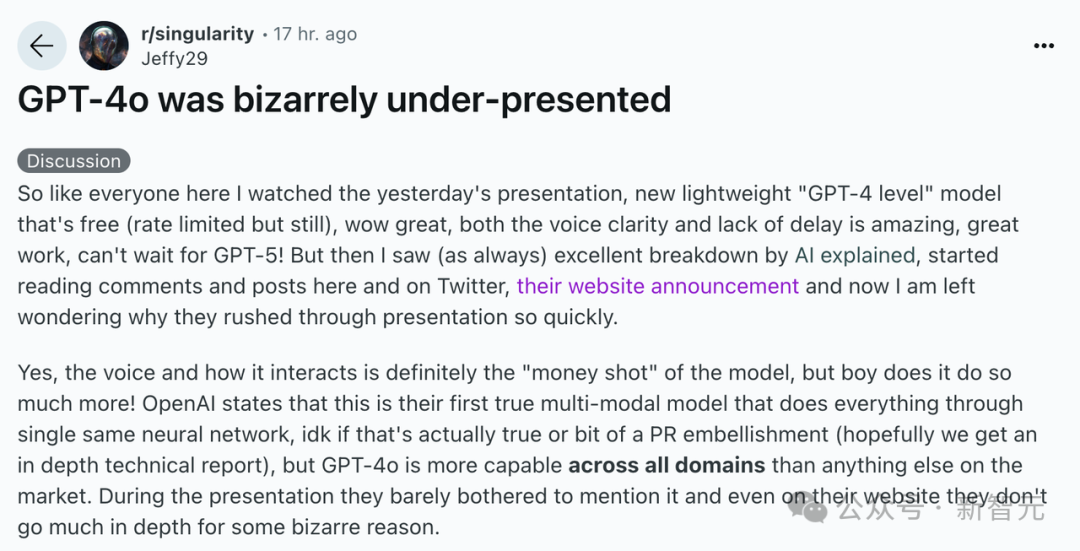Open the three-dot post options menu
1080x551 pixels.
[x=1043, y=45]
